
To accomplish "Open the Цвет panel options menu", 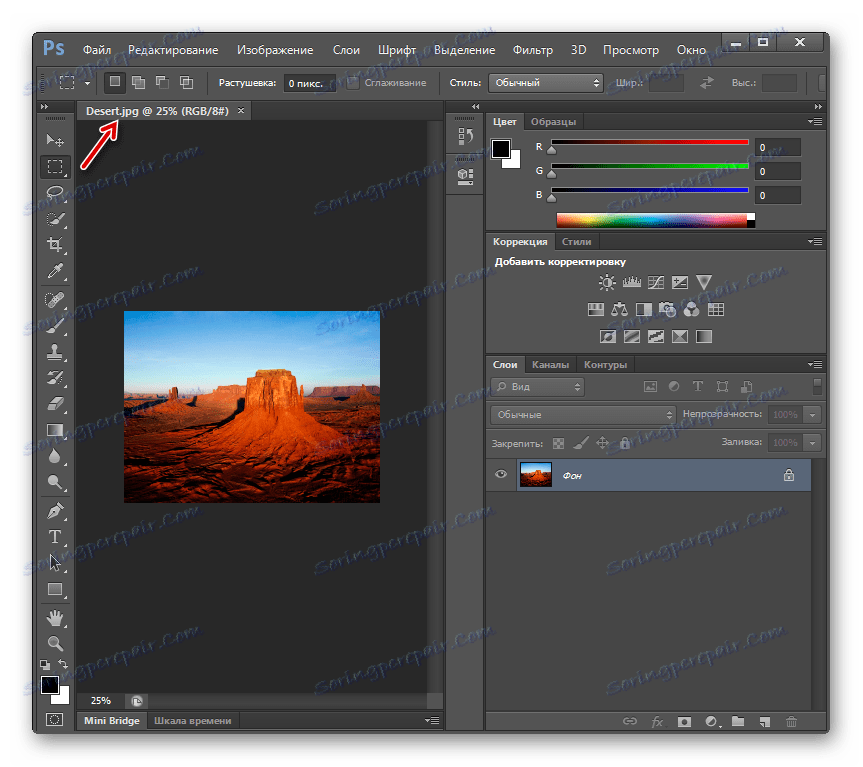I will (x=815, y=121).
